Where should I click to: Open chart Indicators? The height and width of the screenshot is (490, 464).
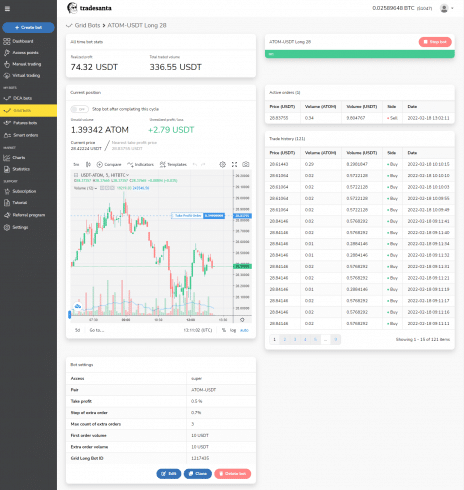[x=140, y=164]
